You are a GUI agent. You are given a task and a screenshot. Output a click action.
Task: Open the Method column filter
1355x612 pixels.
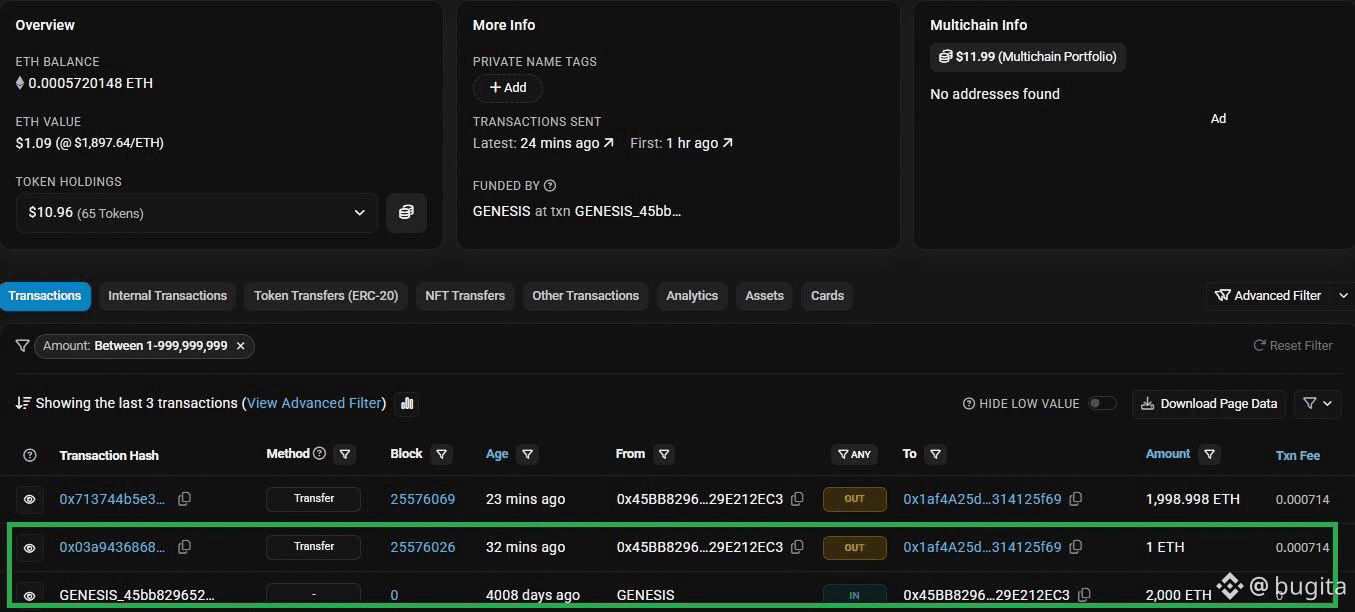345,454
